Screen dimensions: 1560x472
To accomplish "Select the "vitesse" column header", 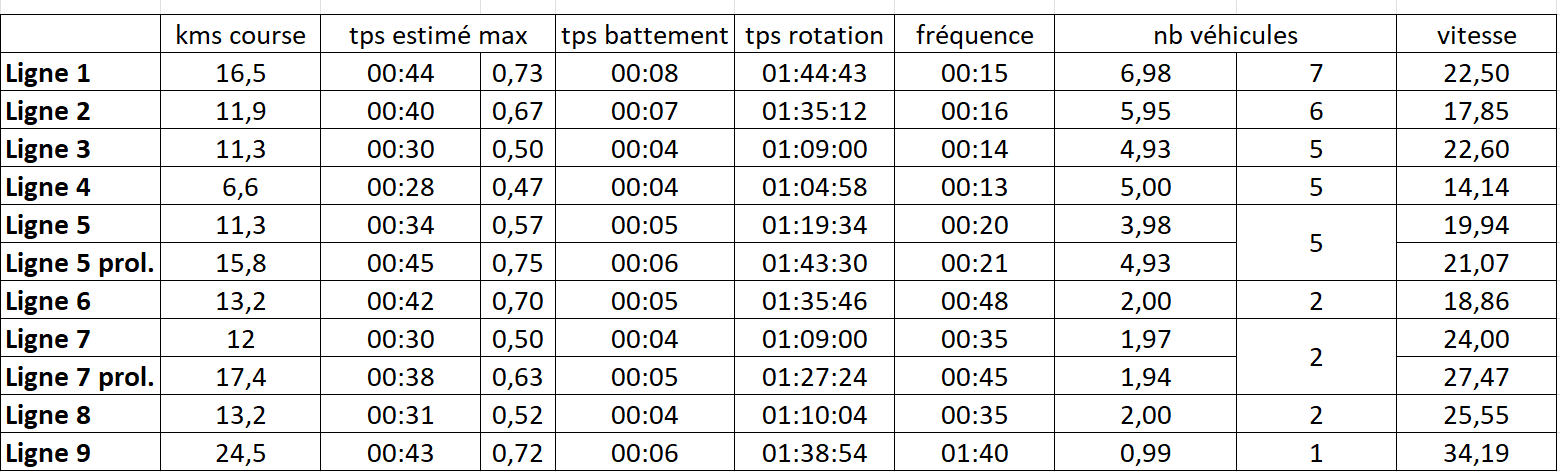I will [x=1476, y=36].
